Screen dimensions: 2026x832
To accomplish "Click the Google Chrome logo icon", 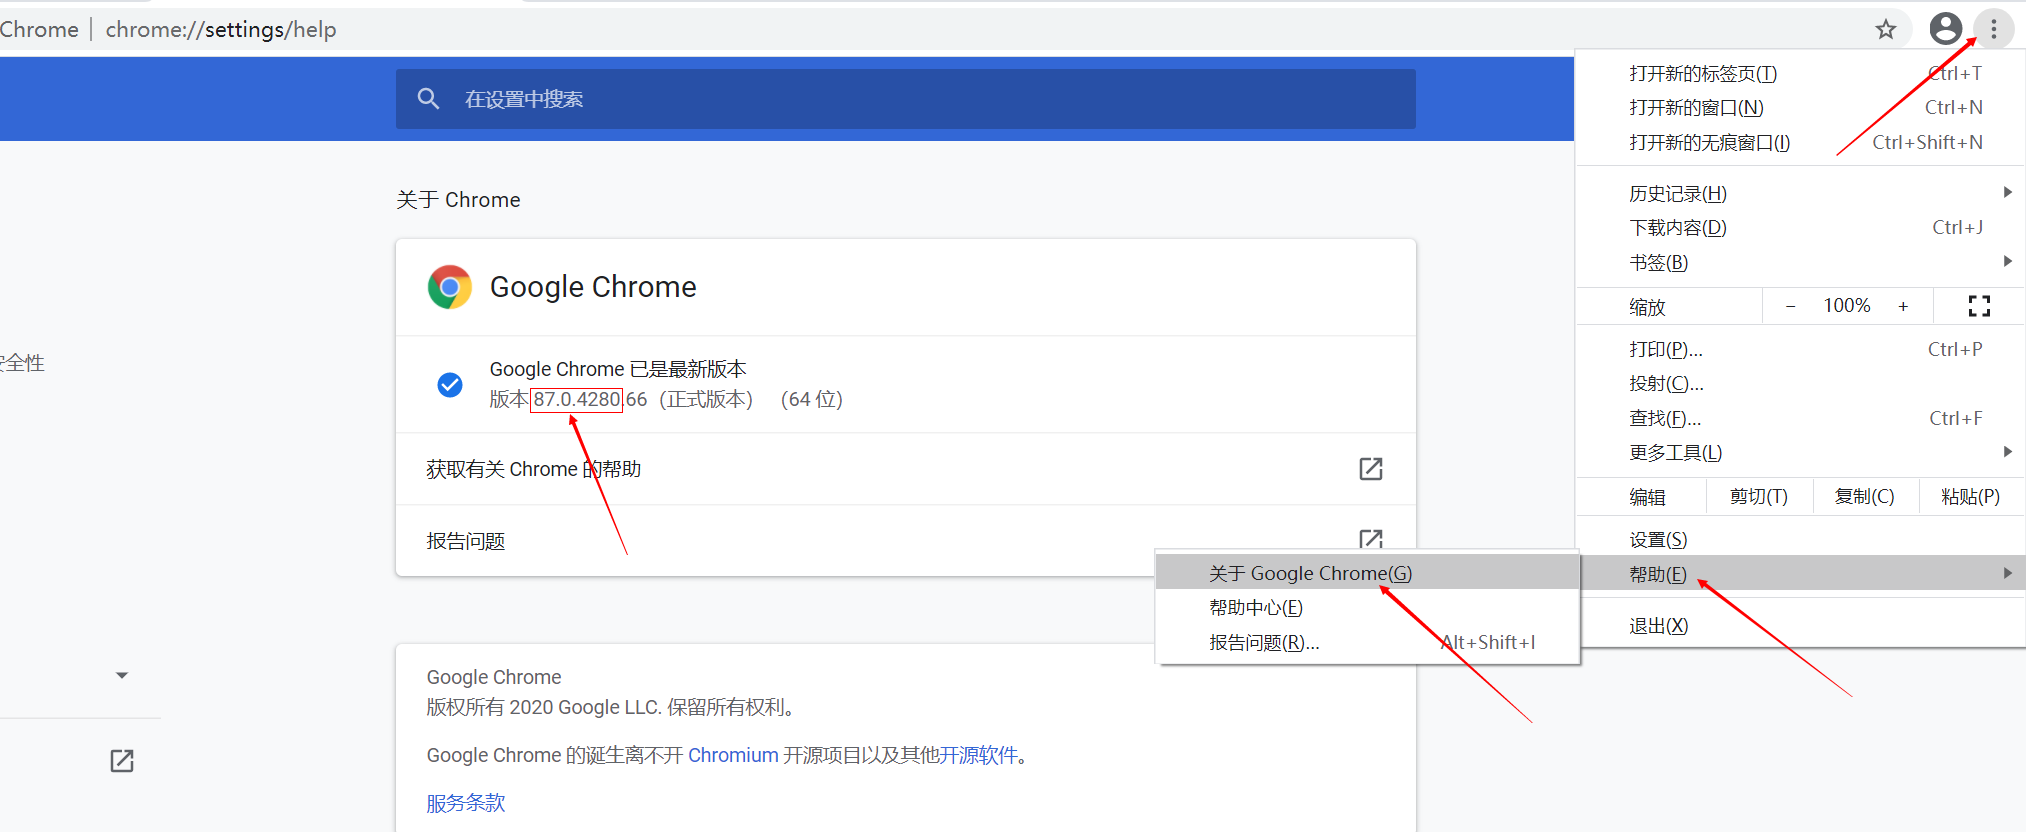I will coord(450,287).
